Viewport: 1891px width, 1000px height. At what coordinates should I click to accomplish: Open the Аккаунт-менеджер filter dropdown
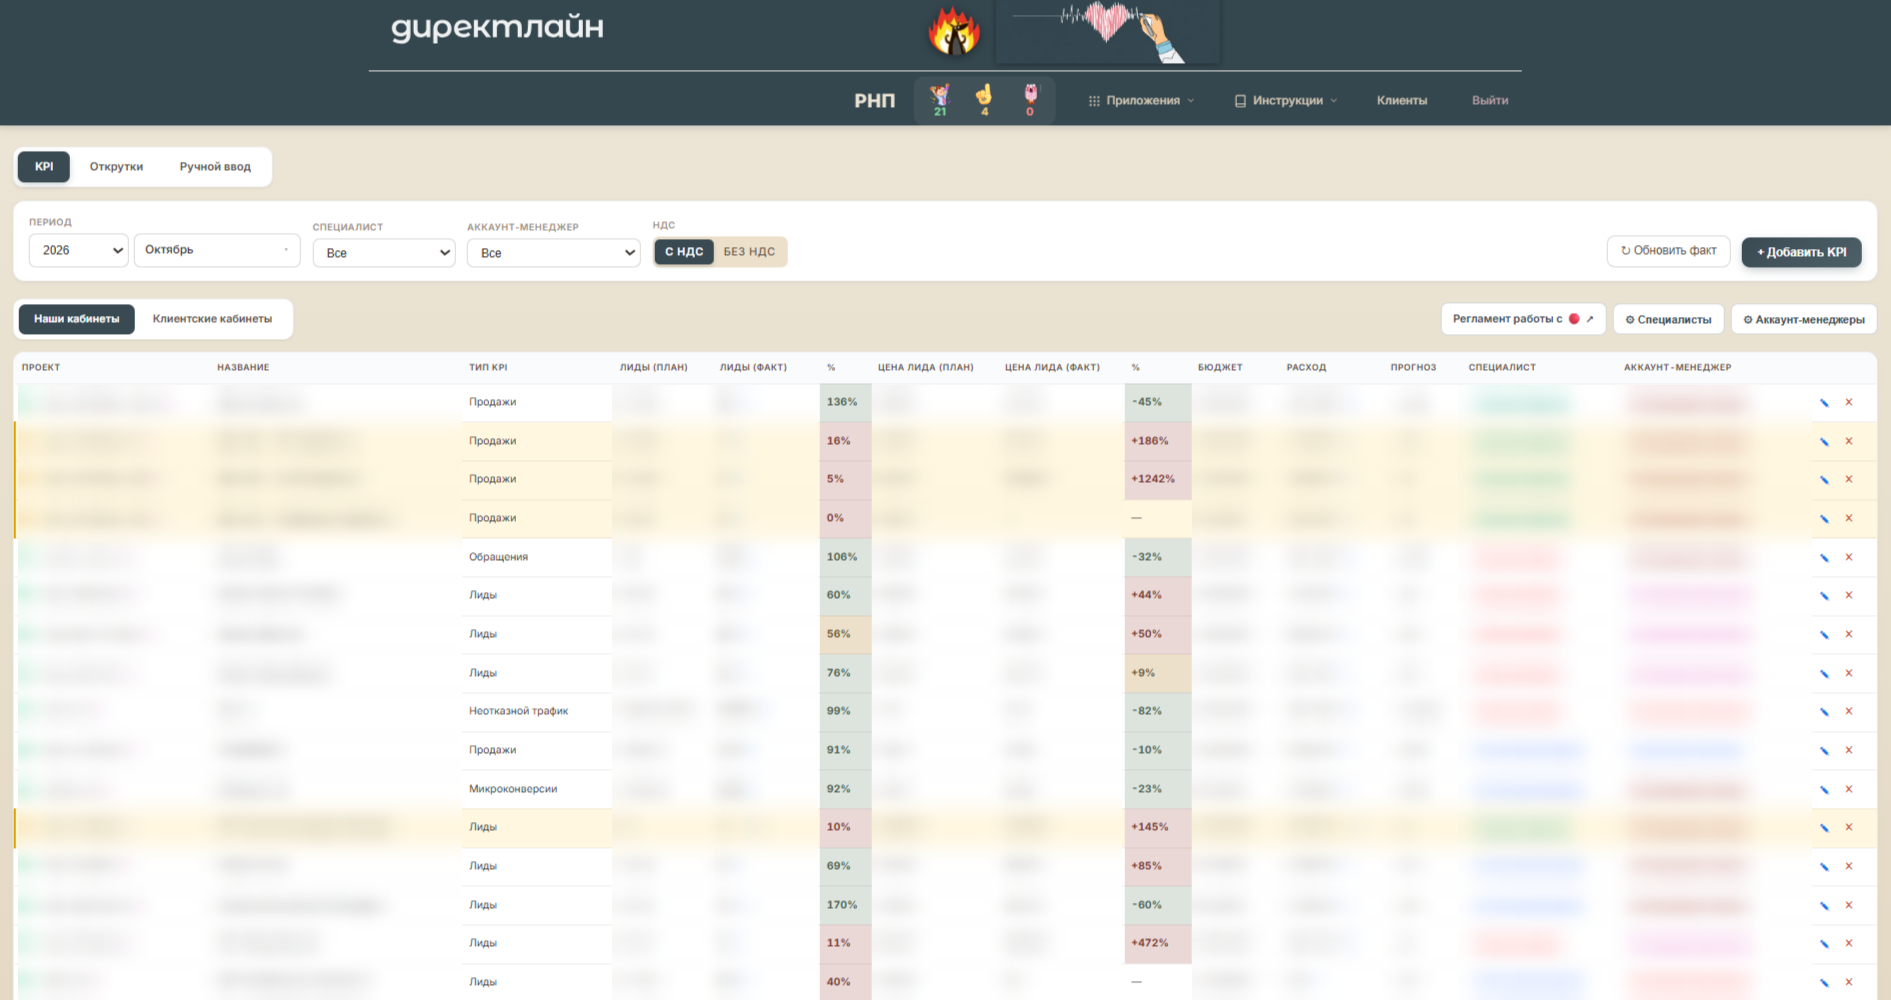[x=553, y=253]
